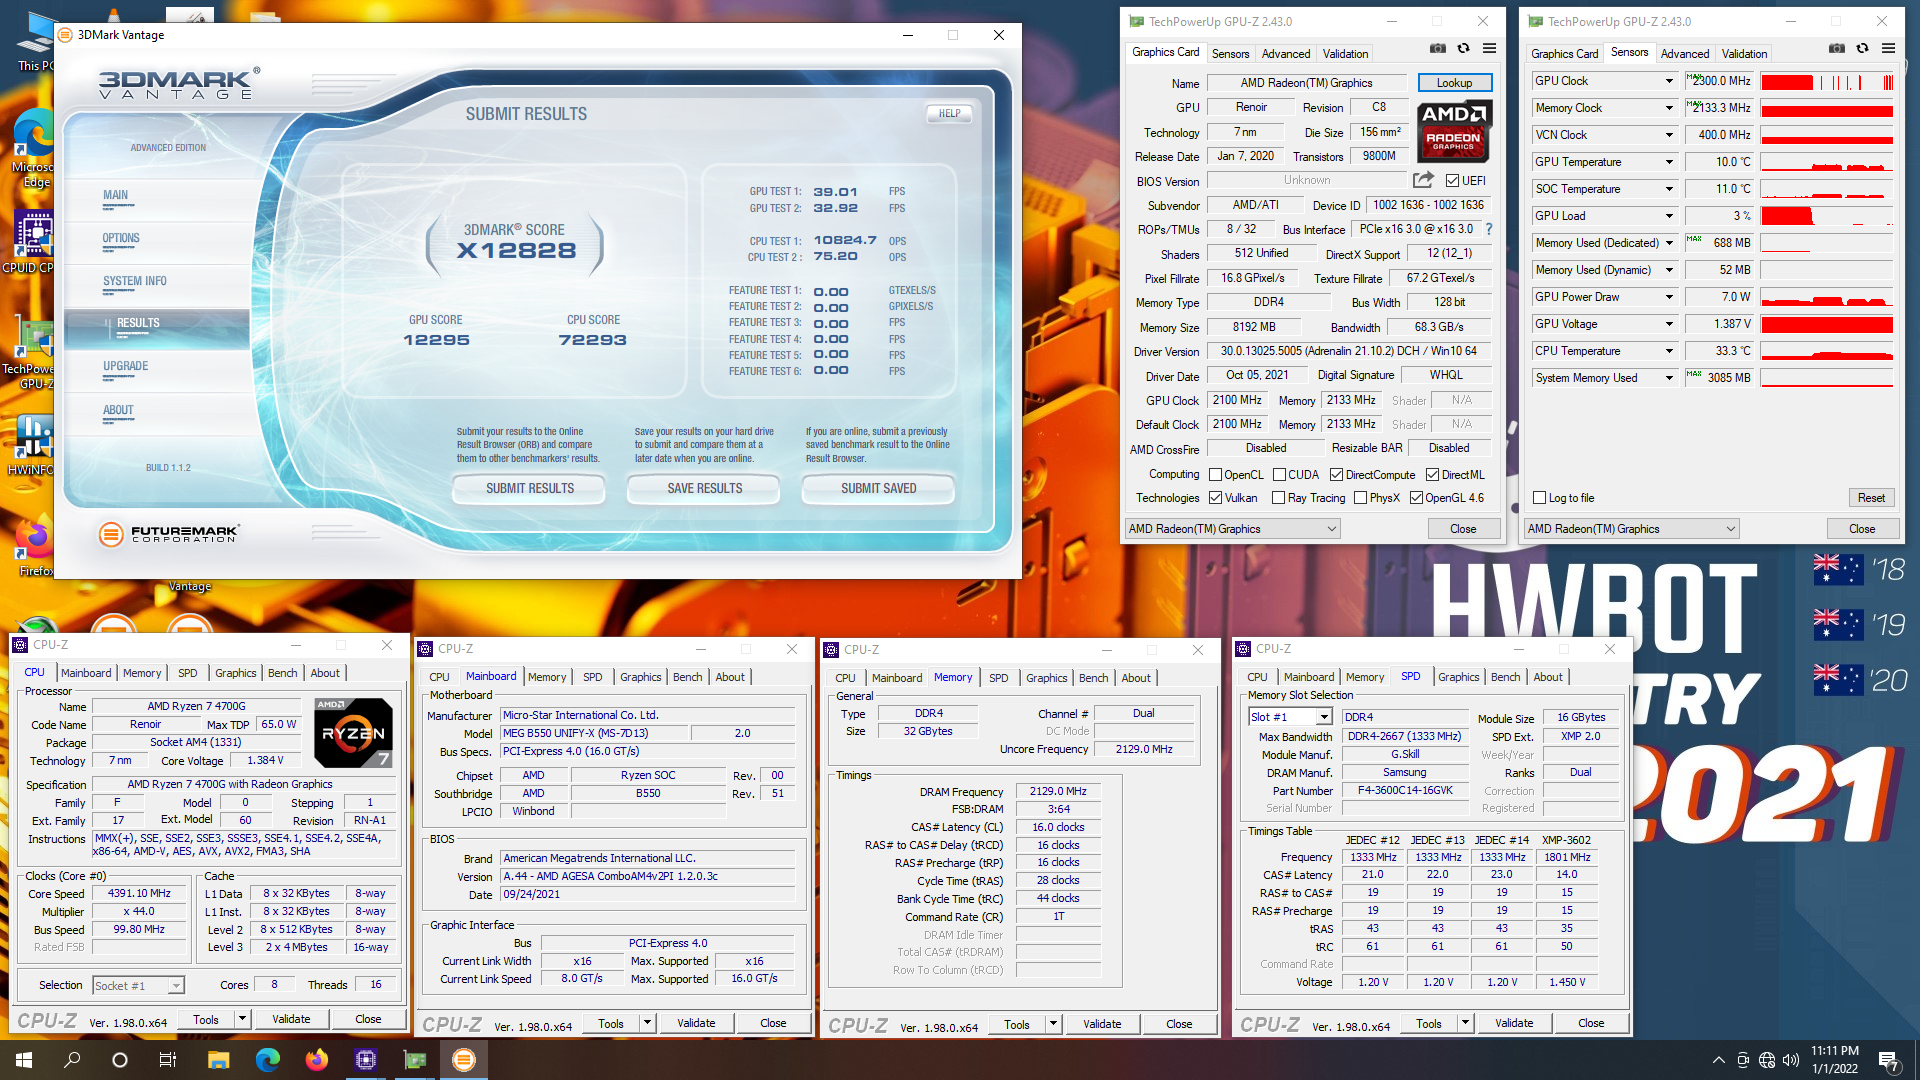1920x1080 pixels.
Task: Open Tools dropdown arrow in CPU-Z CPU window
Action: coord(241,1019)
